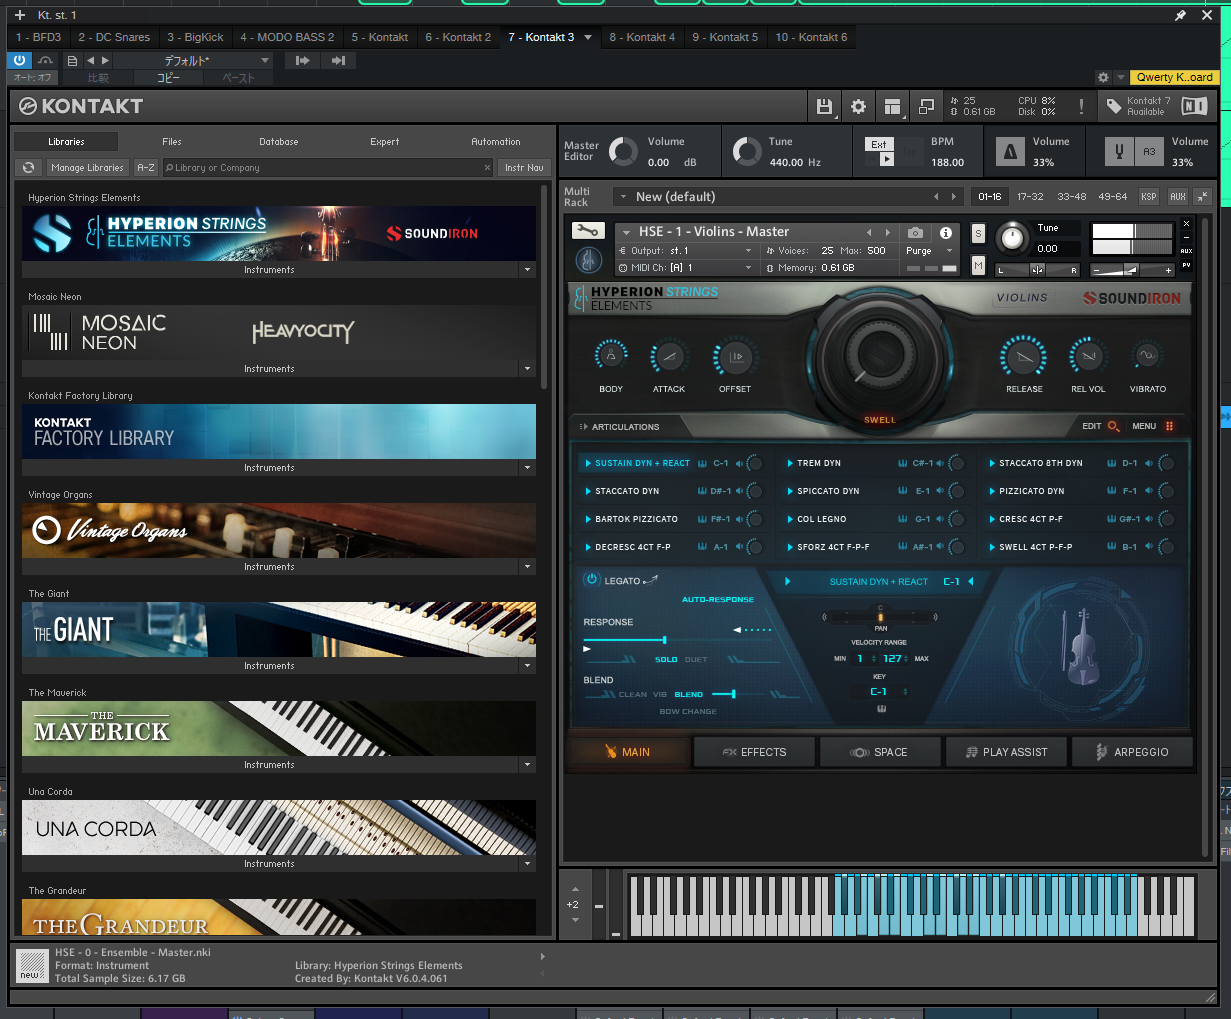Viewport: 1231px width, 1019px height.
Task: Click the refresh libraries icon
Action: pyautogui.click(x=29, y=168)
